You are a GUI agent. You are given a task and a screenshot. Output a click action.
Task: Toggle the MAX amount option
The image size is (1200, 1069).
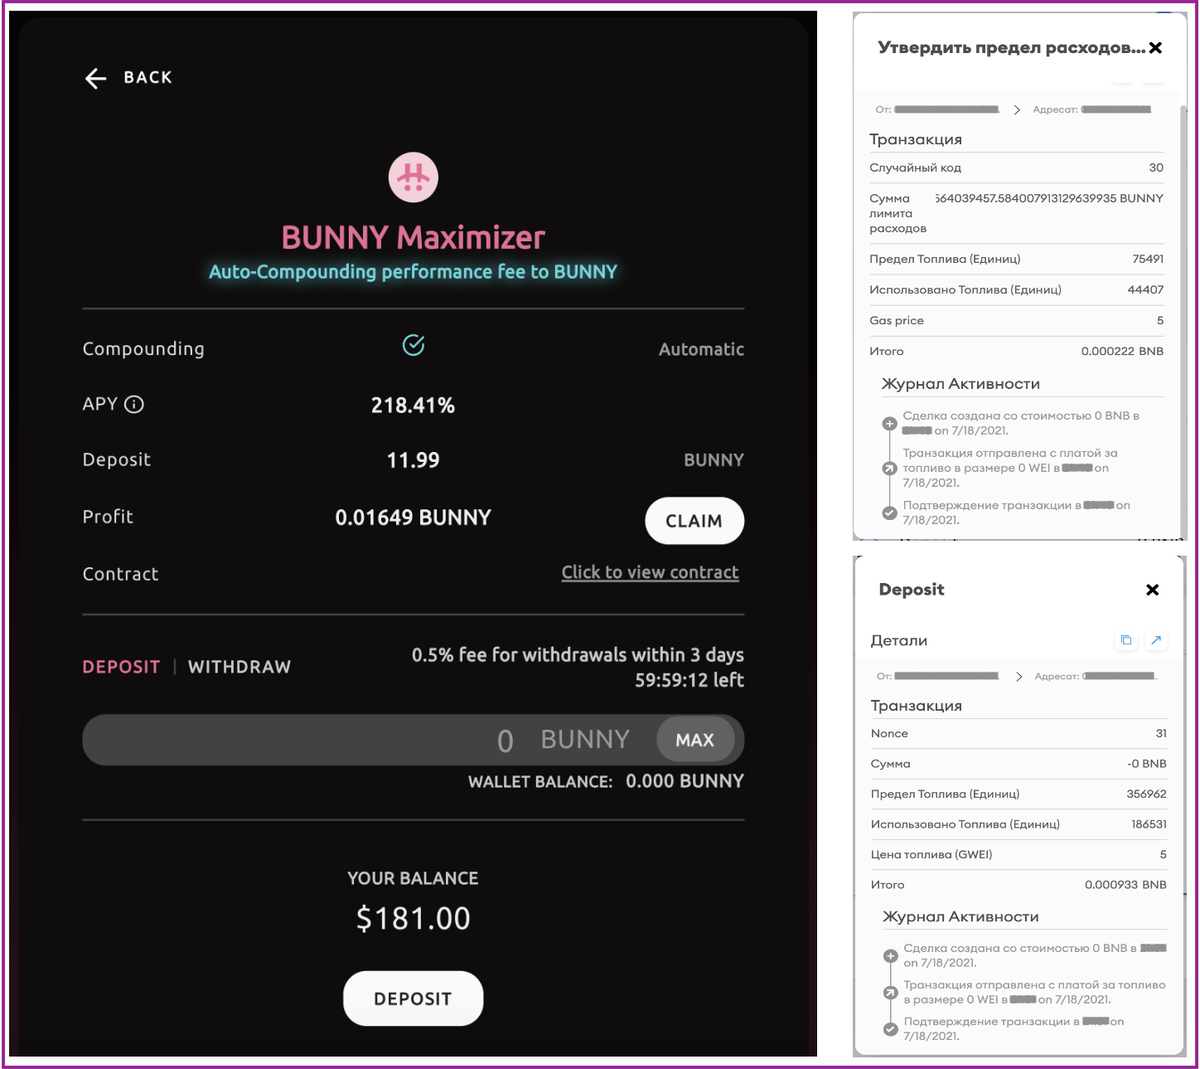[697, 739]
